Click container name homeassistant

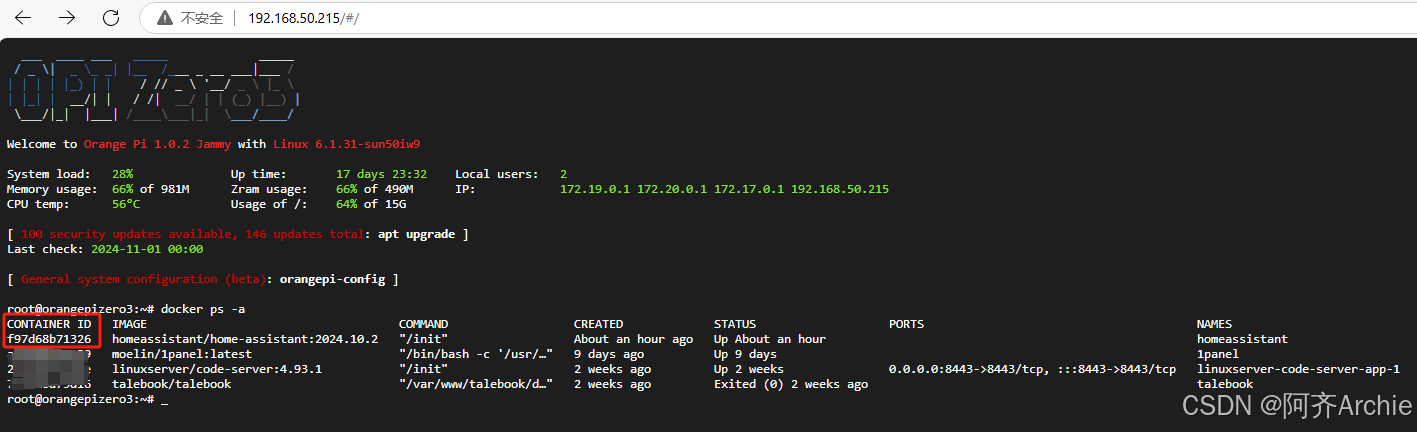1242,339
